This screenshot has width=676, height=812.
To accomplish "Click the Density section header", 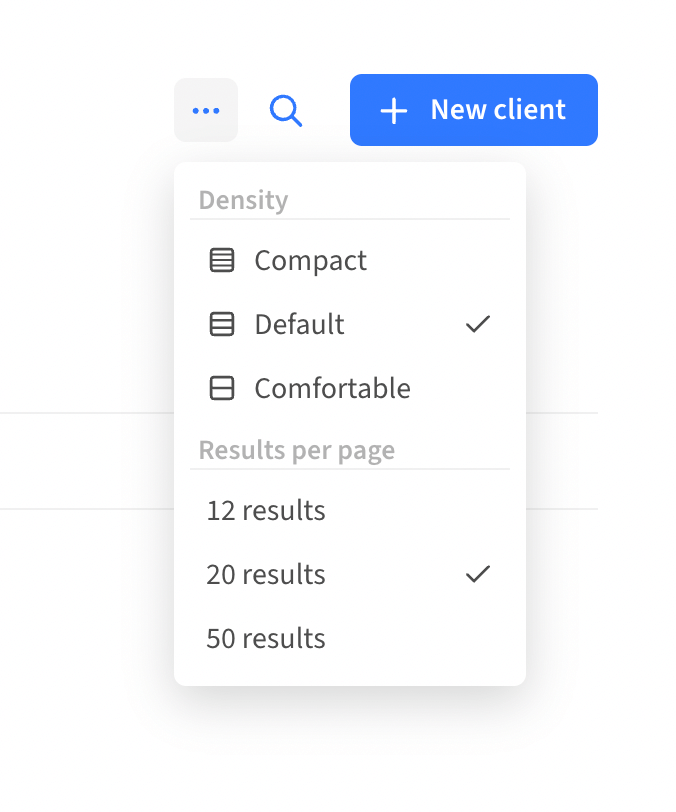I will tap(243, 200).
